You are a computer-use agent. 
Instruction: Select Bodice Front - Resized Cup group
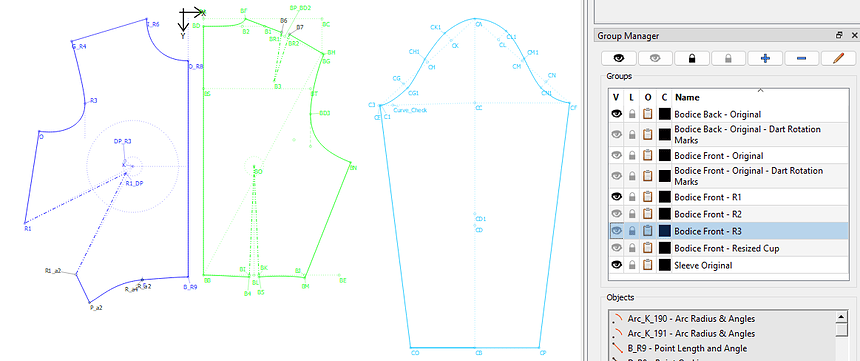(x=726, y=248)
